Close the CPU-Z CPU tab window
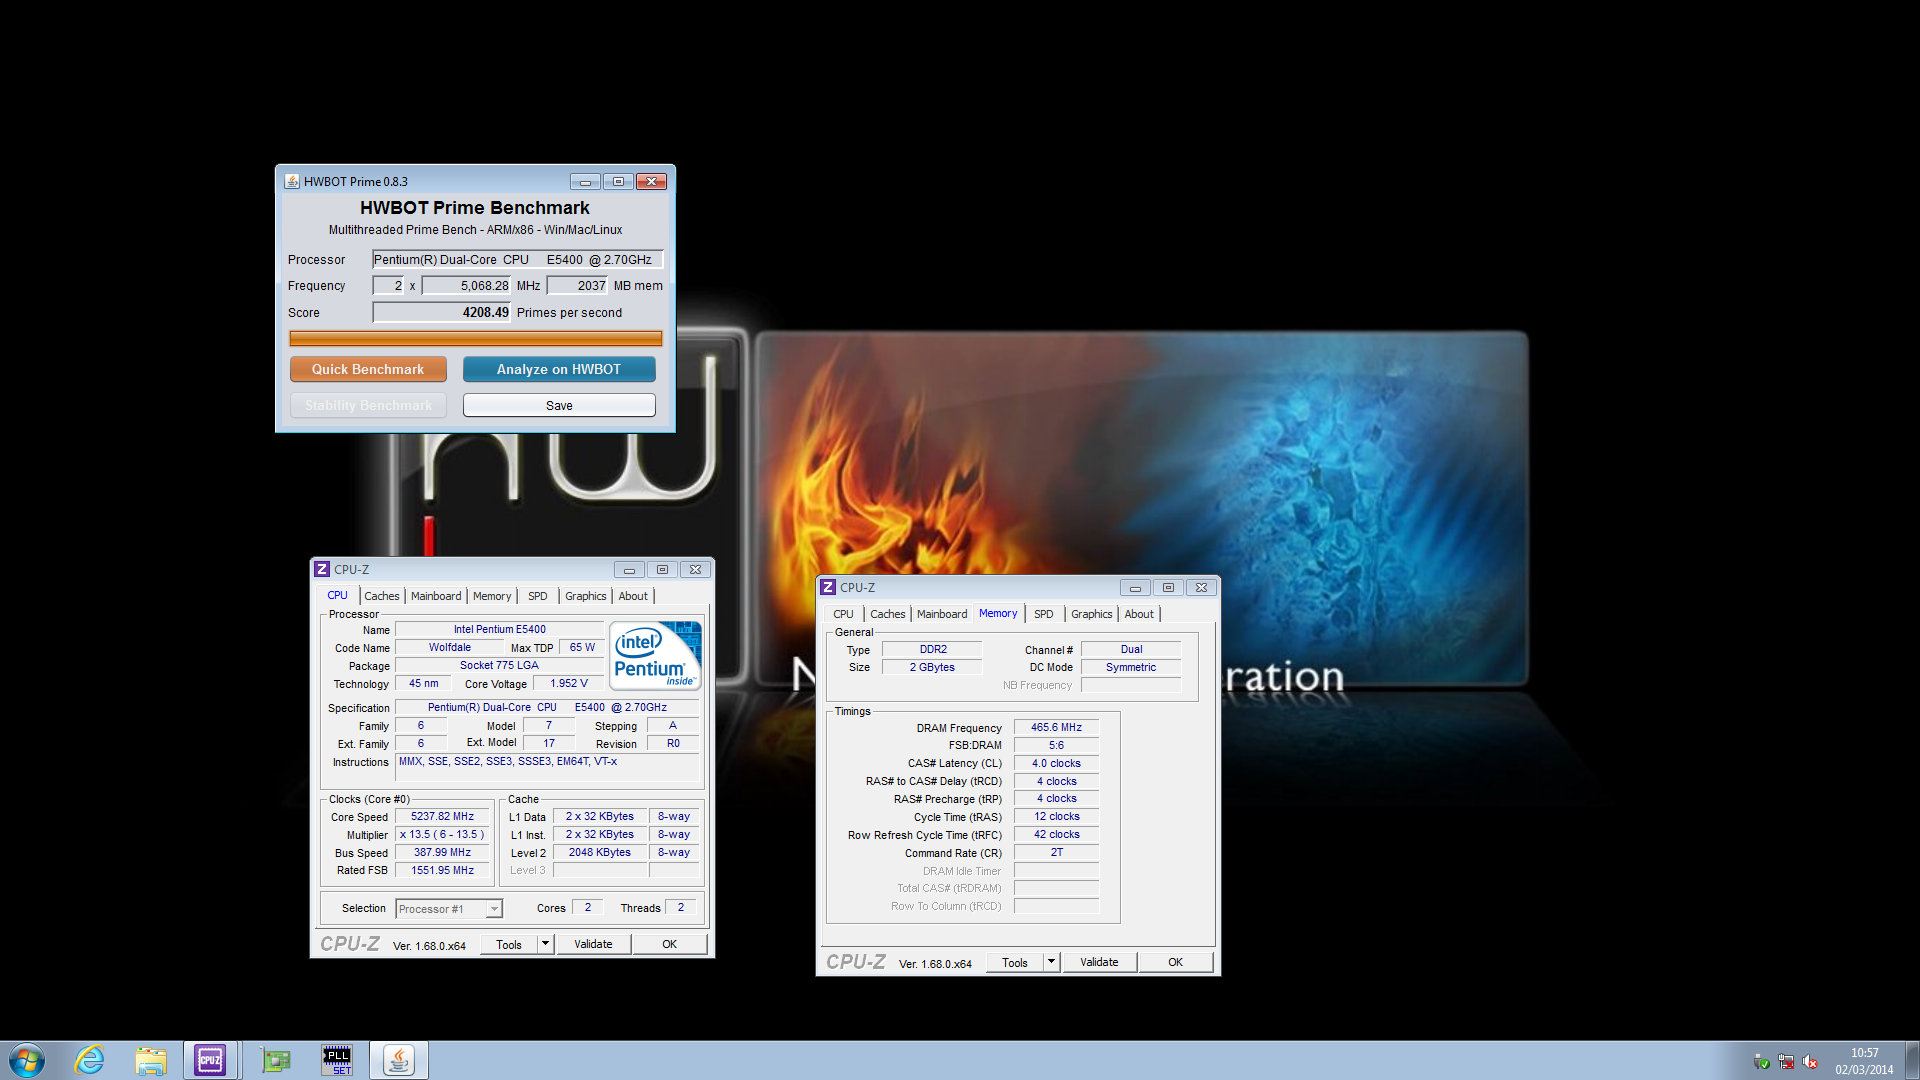 (695, 570)
